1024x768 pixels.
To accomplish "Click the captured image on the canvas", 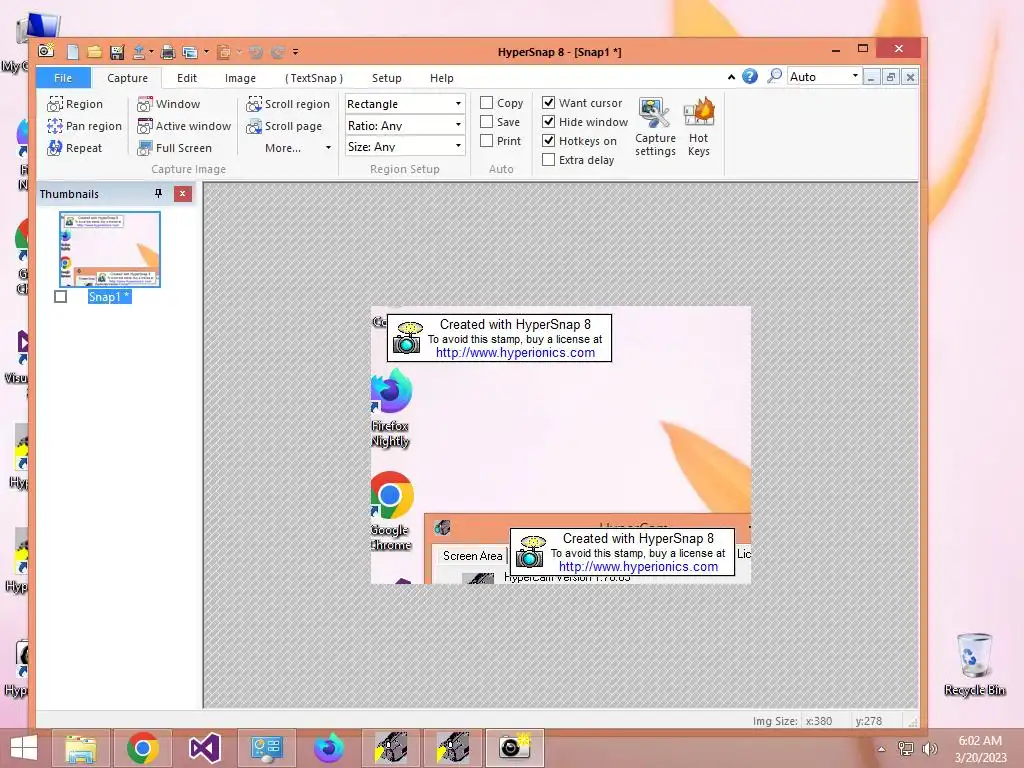I will pos(560,445).
